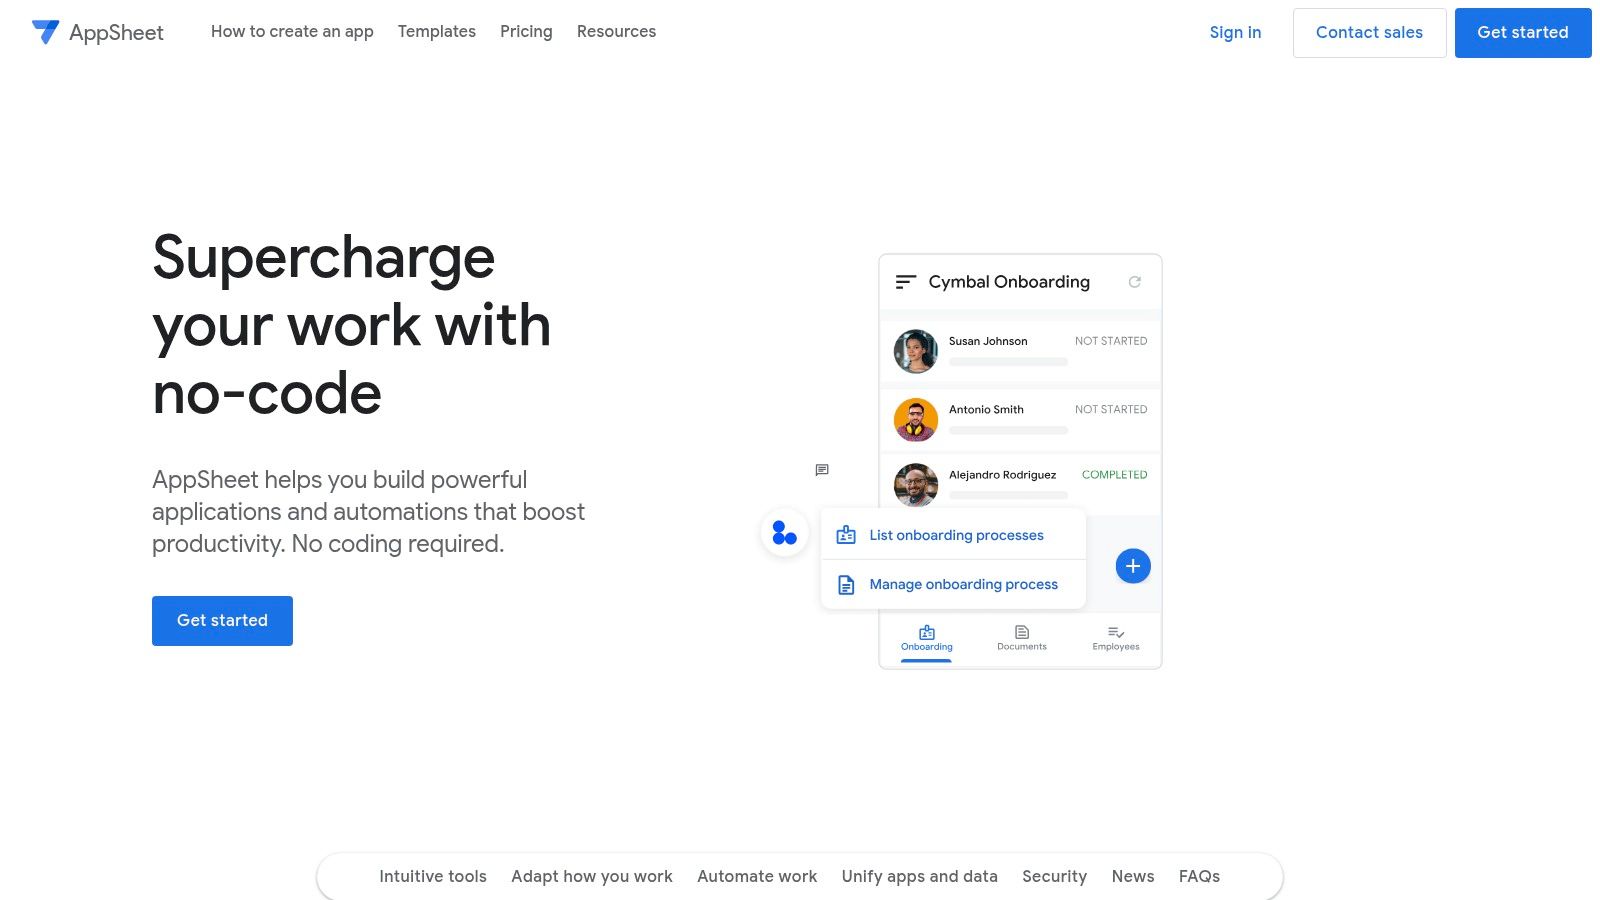
Task: Open the Security section link
Action: pos(1054,876)
